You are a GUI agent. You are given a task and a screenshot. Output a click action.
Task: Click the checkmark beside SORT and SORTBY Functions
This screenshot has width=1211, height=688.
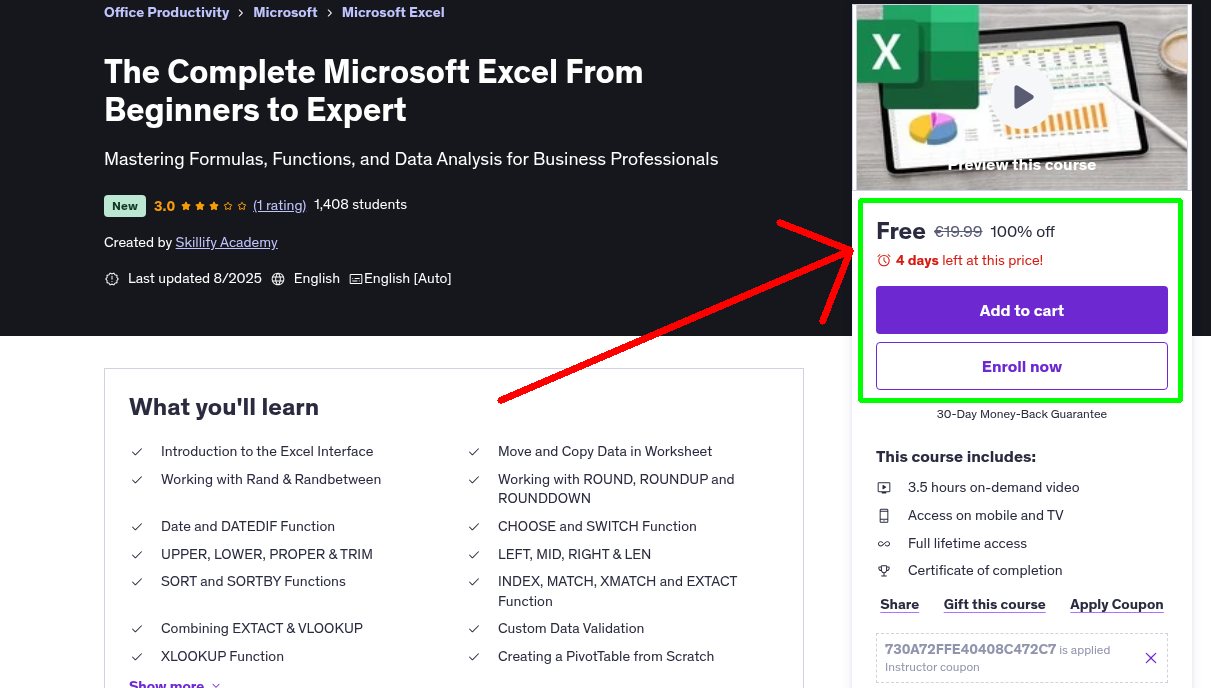point(137,582)
